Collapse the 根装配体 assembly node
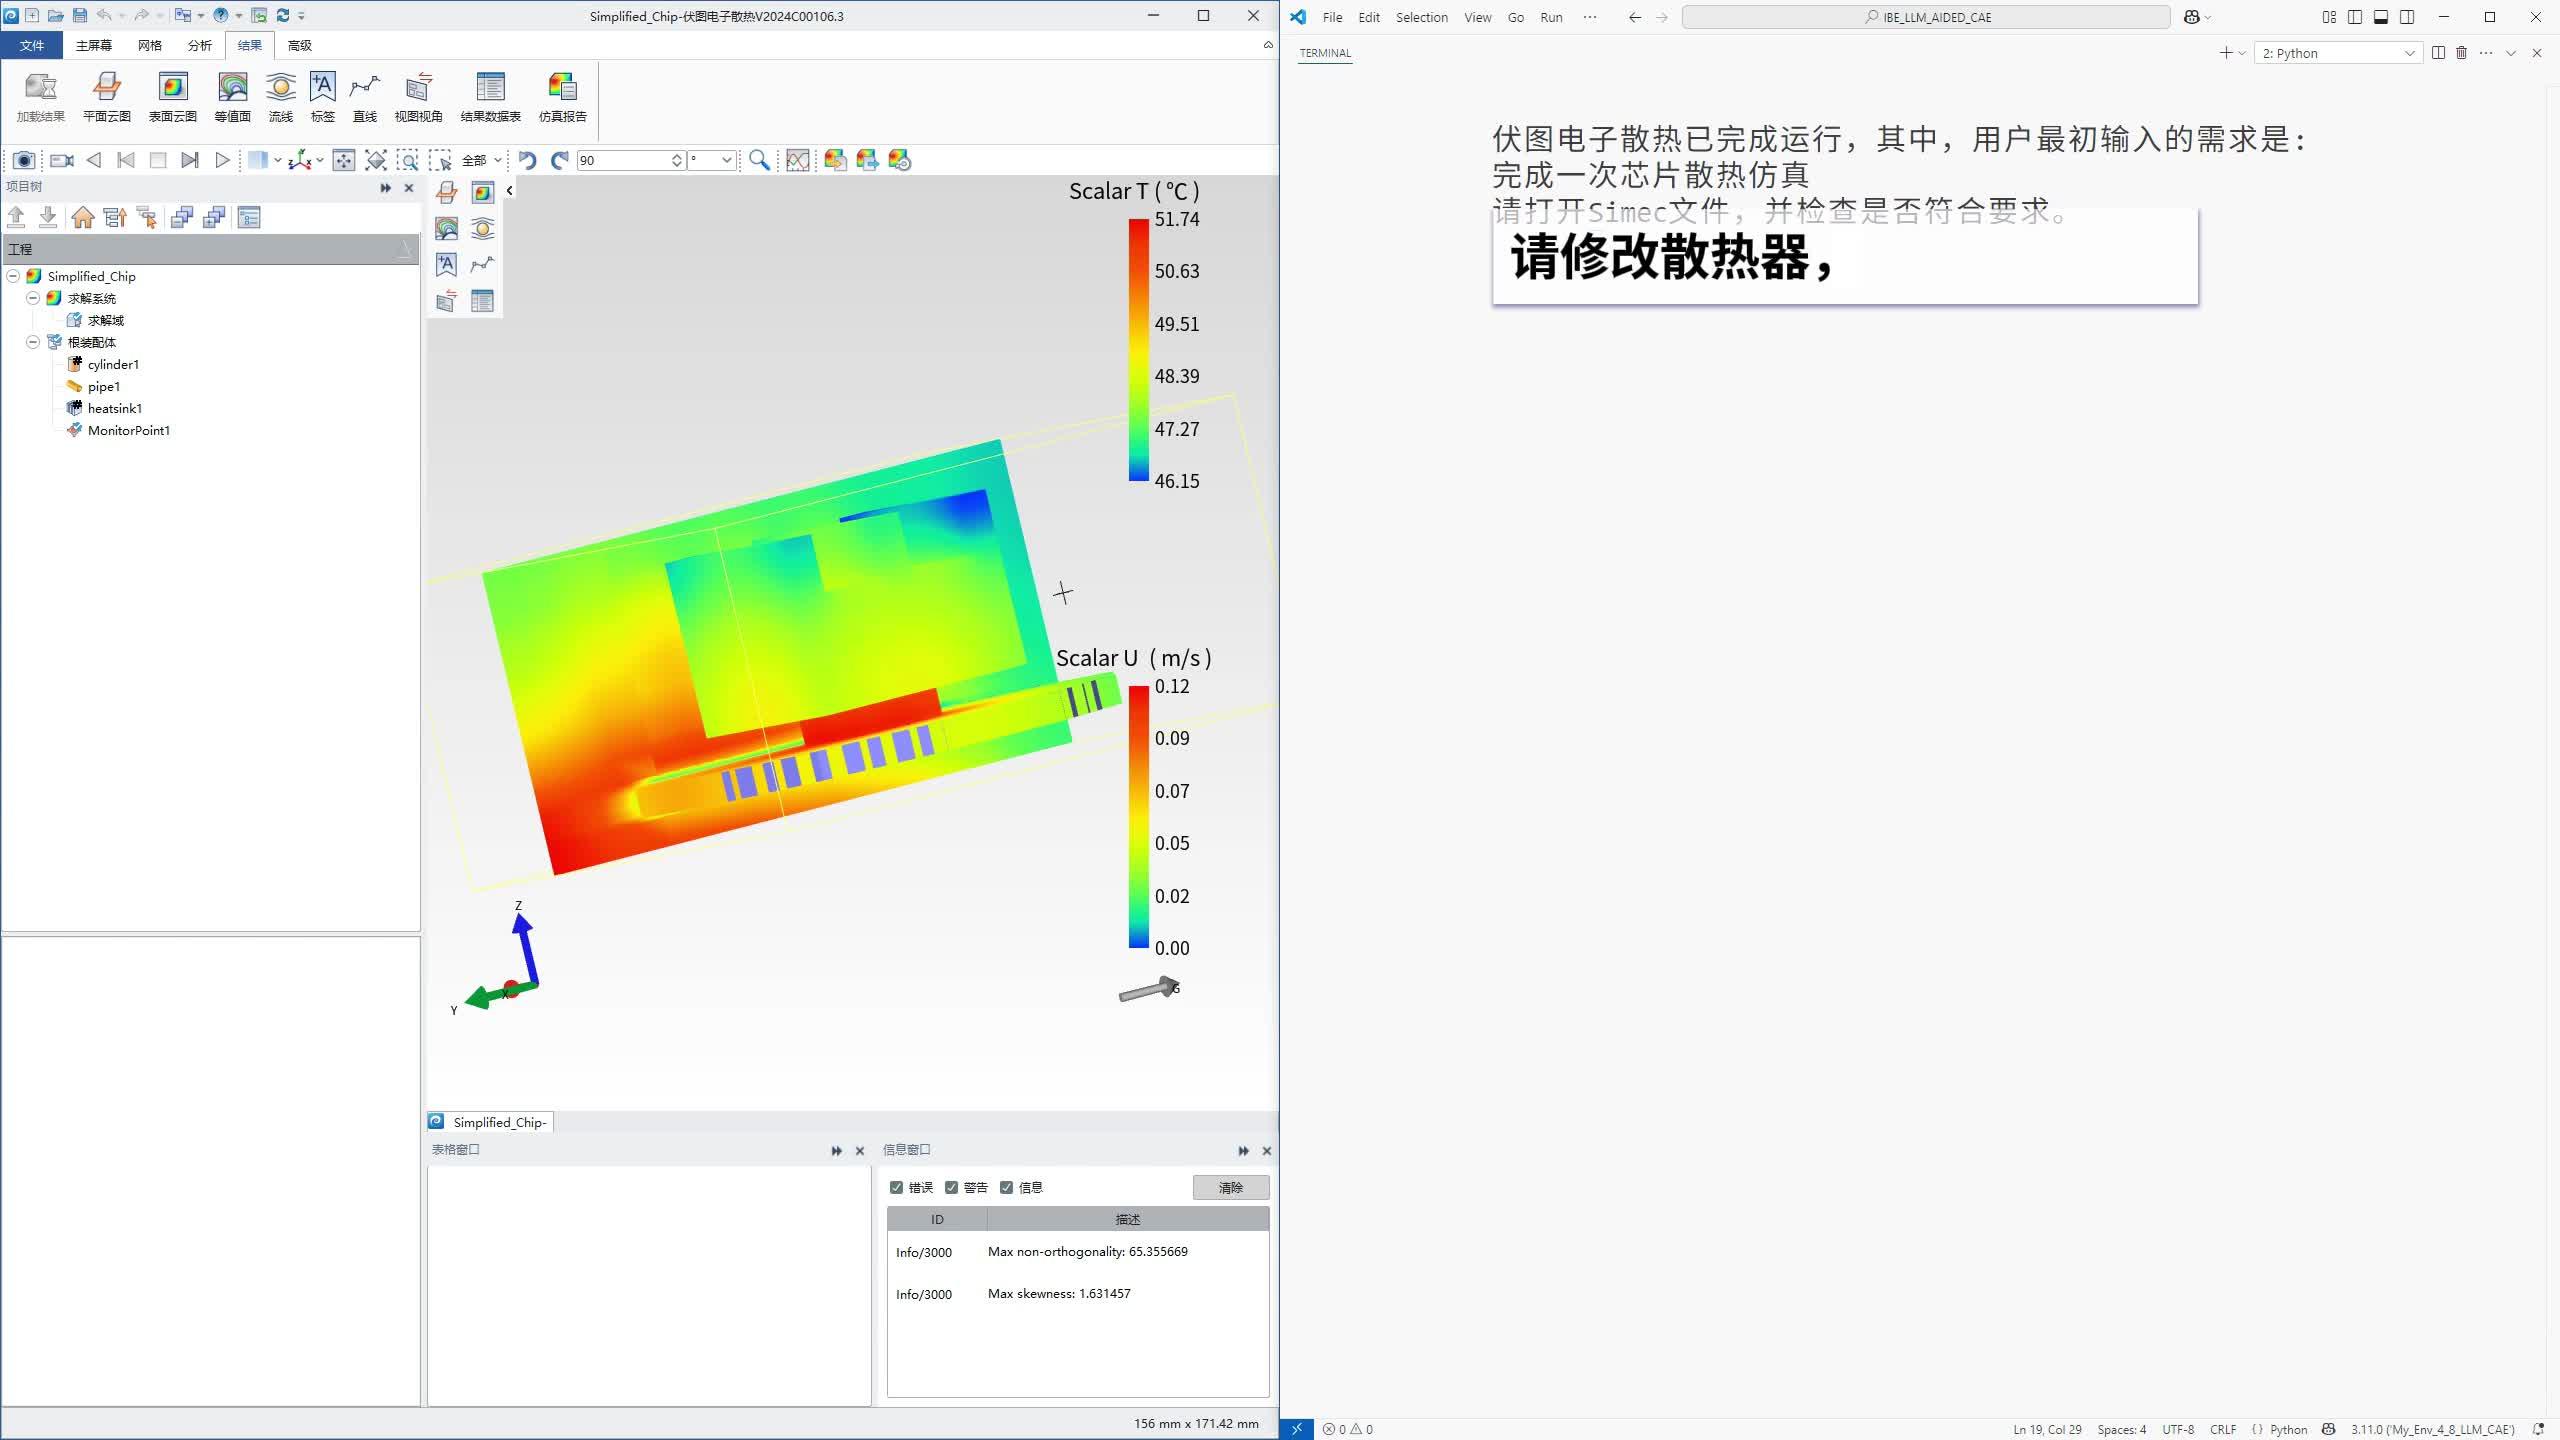The image size is (2560, 1440). coord(34,342)
